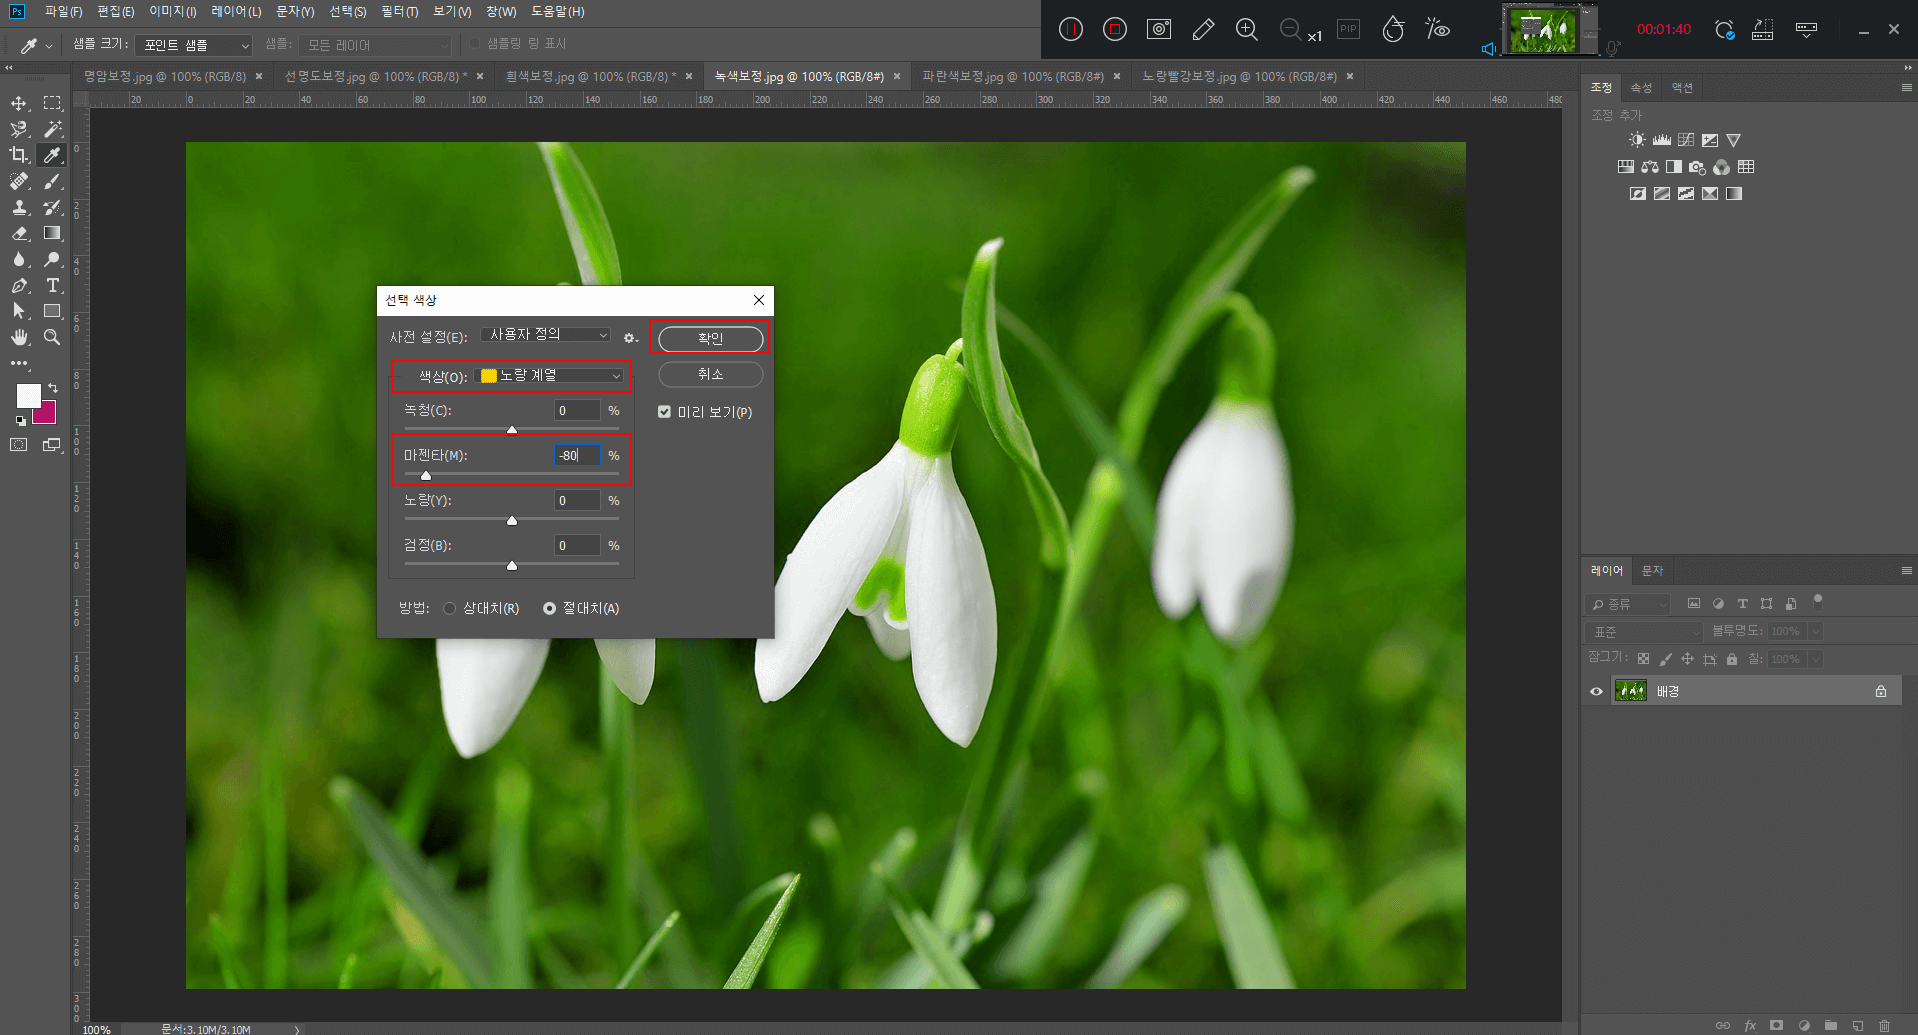Open the Filter menu
The width and height of the screenshot is (1918, 1035).
(x=399, y=11)
